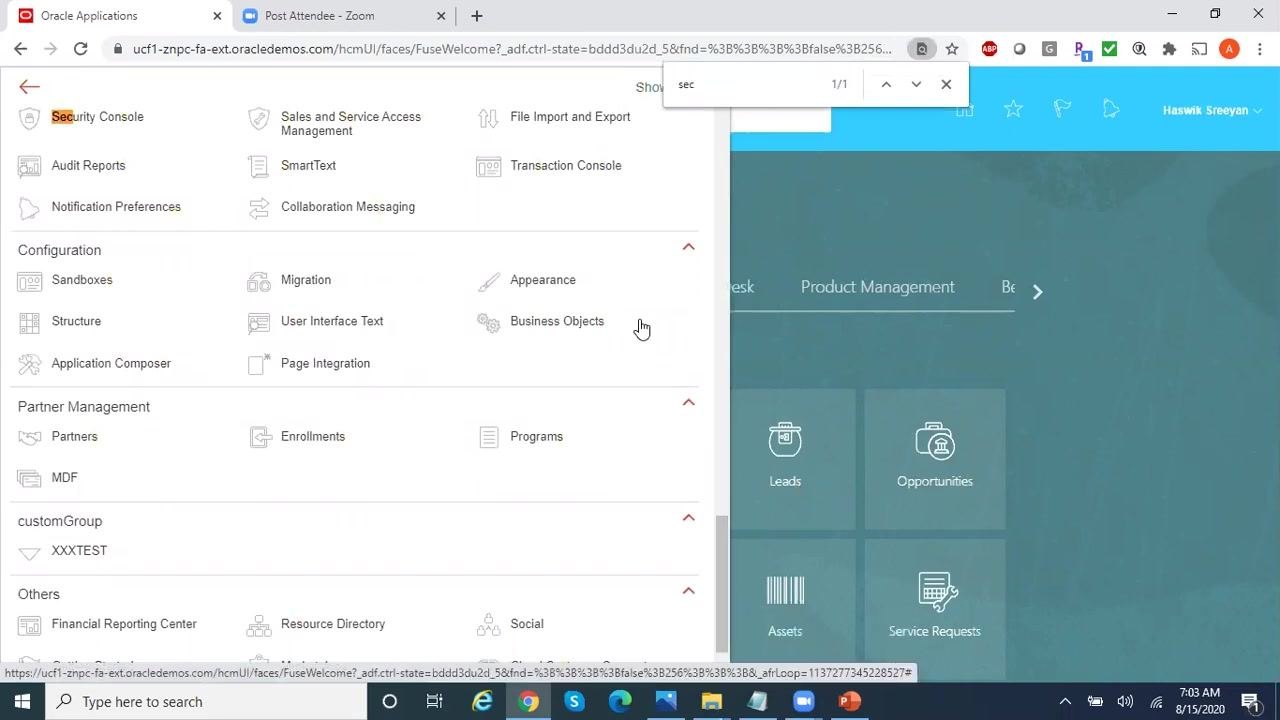
Task: Open Sandboxes icon in Configuration
Action: click(x=30, y=281)
